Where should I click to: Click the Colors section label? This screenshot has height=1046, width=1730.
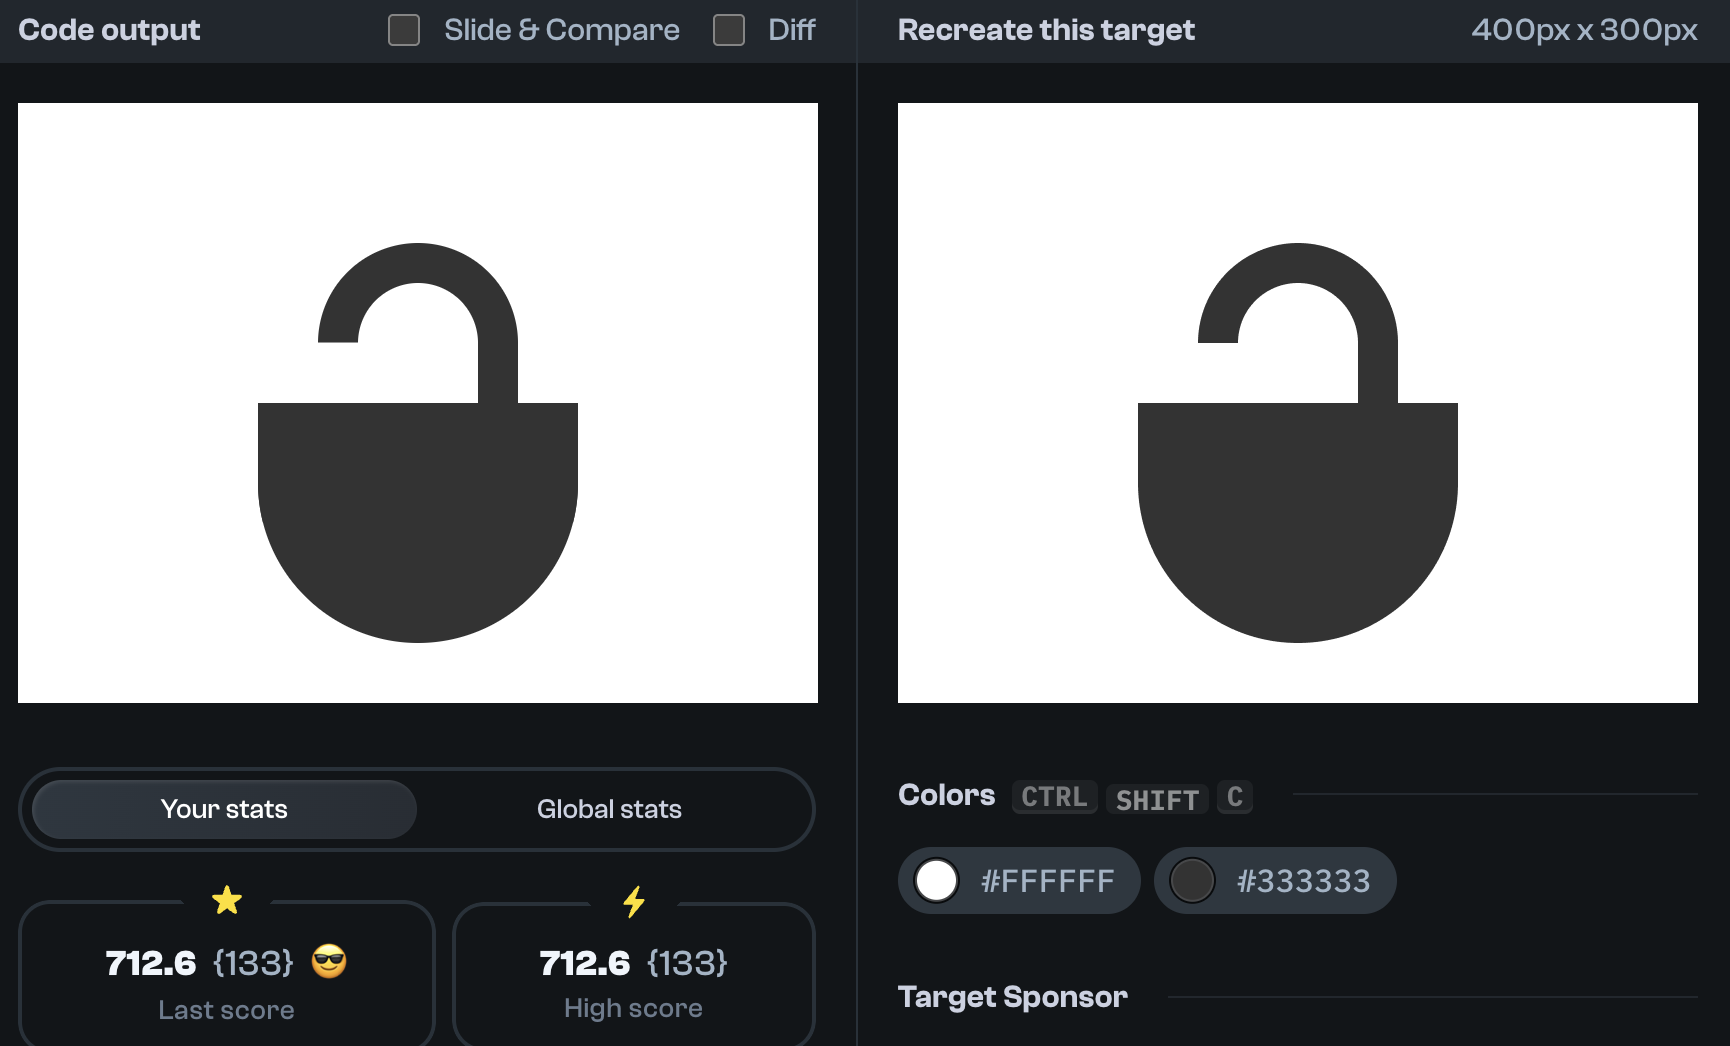coord(947,795)
